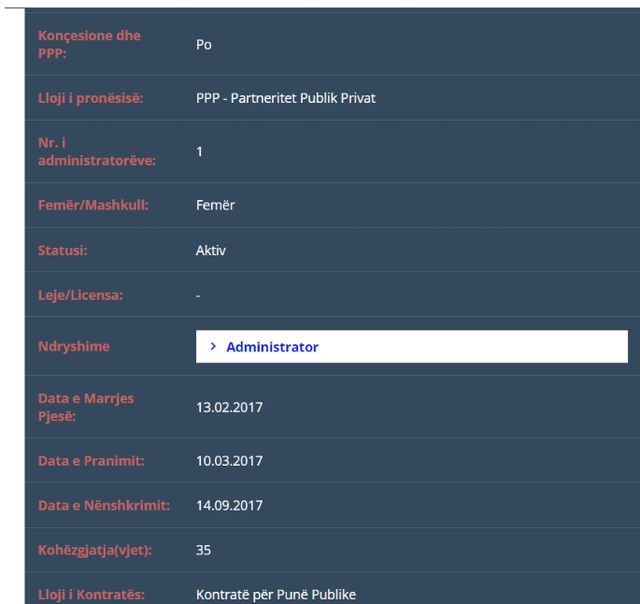Click the 'Ndryshime' row label

pos(74,347)
